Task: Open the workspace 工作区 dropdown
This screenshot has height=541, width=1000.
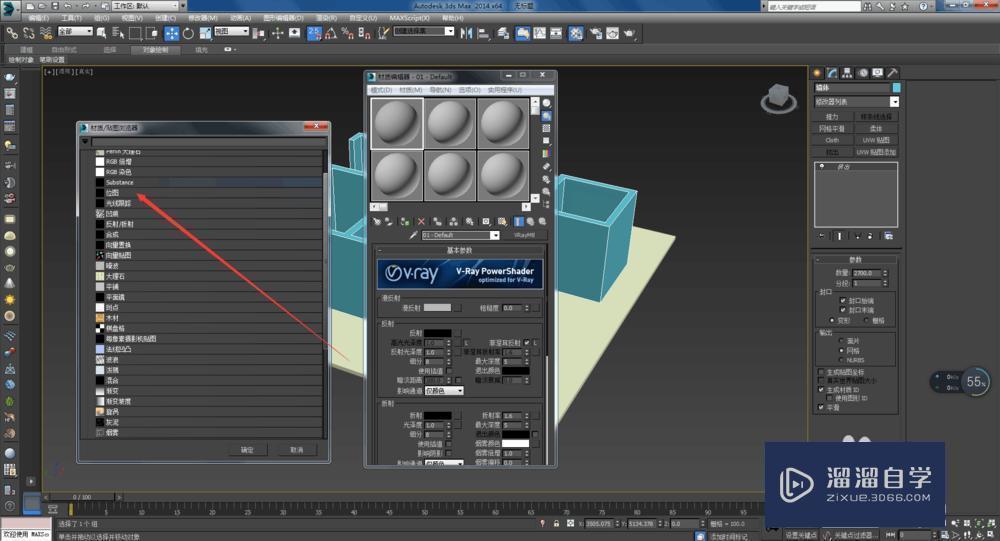Action: click(146, 6)
